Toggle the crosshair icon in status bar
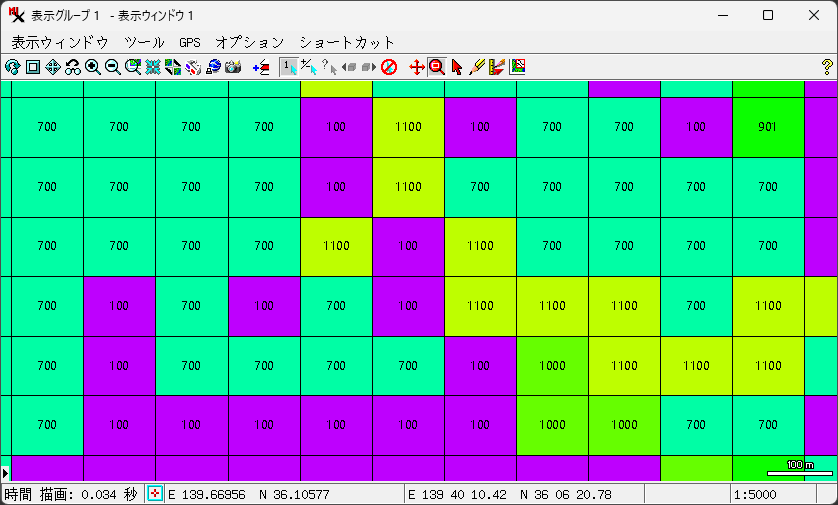 click(155, 494)
